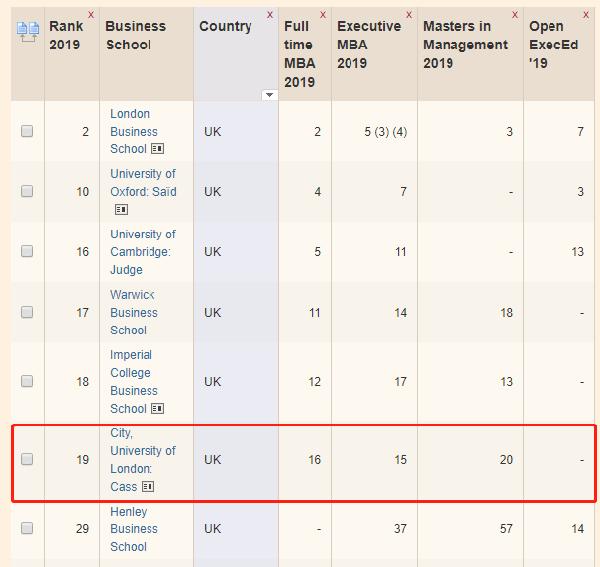Open profile icon beside London Business School
The image size is (600, 567).
tap(158, 148)
